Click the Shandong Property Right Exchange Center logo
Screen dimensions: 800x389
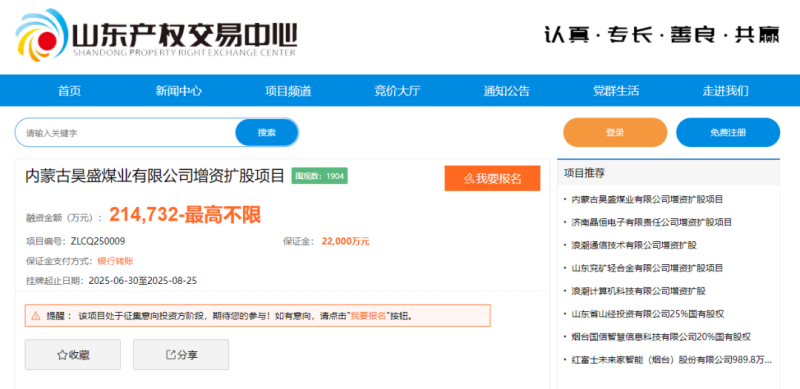pos(156,35)
